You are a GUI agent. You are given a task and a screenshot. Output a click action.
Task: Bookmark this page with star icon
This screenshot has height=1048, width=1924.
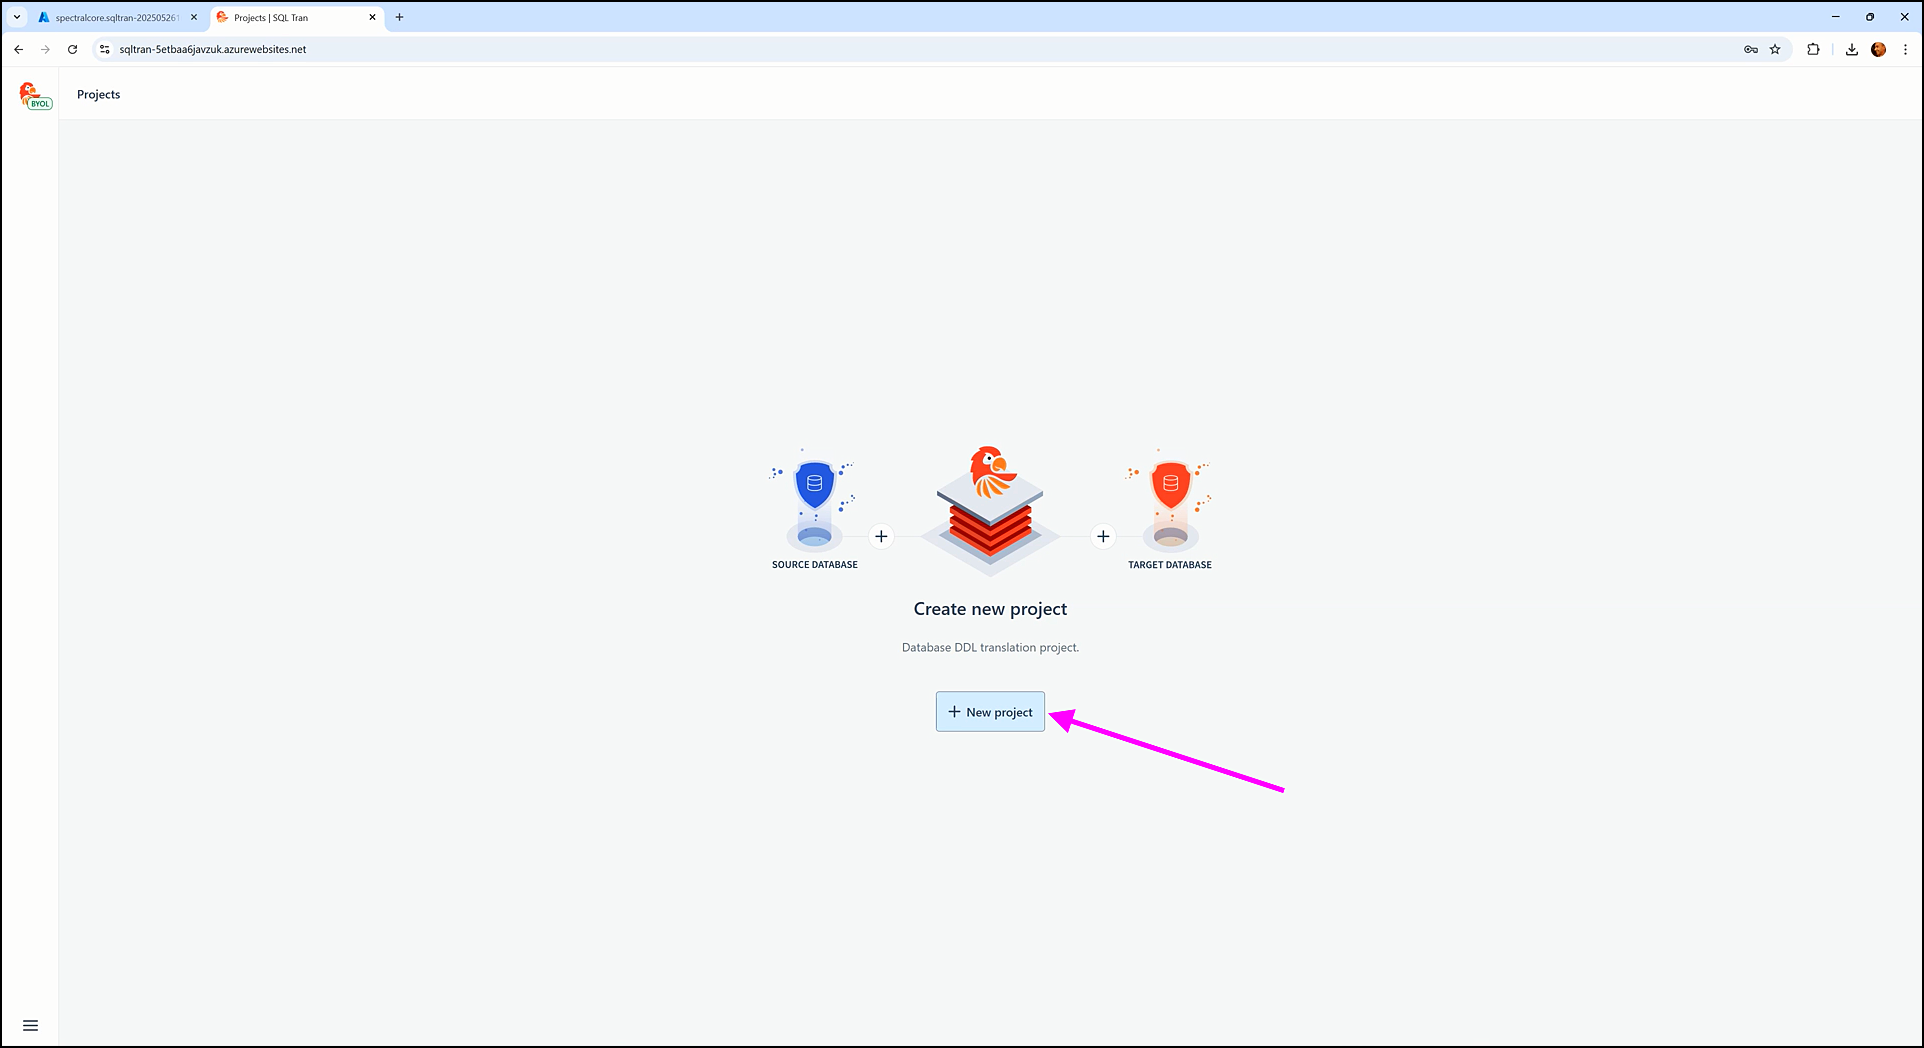tap(1775, 49)
